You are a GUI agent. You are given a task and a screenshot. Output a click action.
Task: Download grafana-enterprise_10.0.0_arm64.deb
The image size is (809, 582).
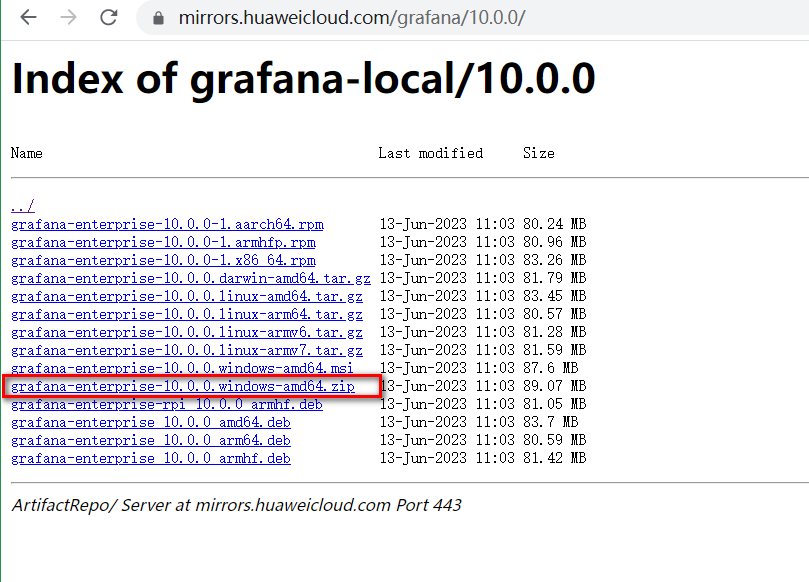[x=151, y=441]
